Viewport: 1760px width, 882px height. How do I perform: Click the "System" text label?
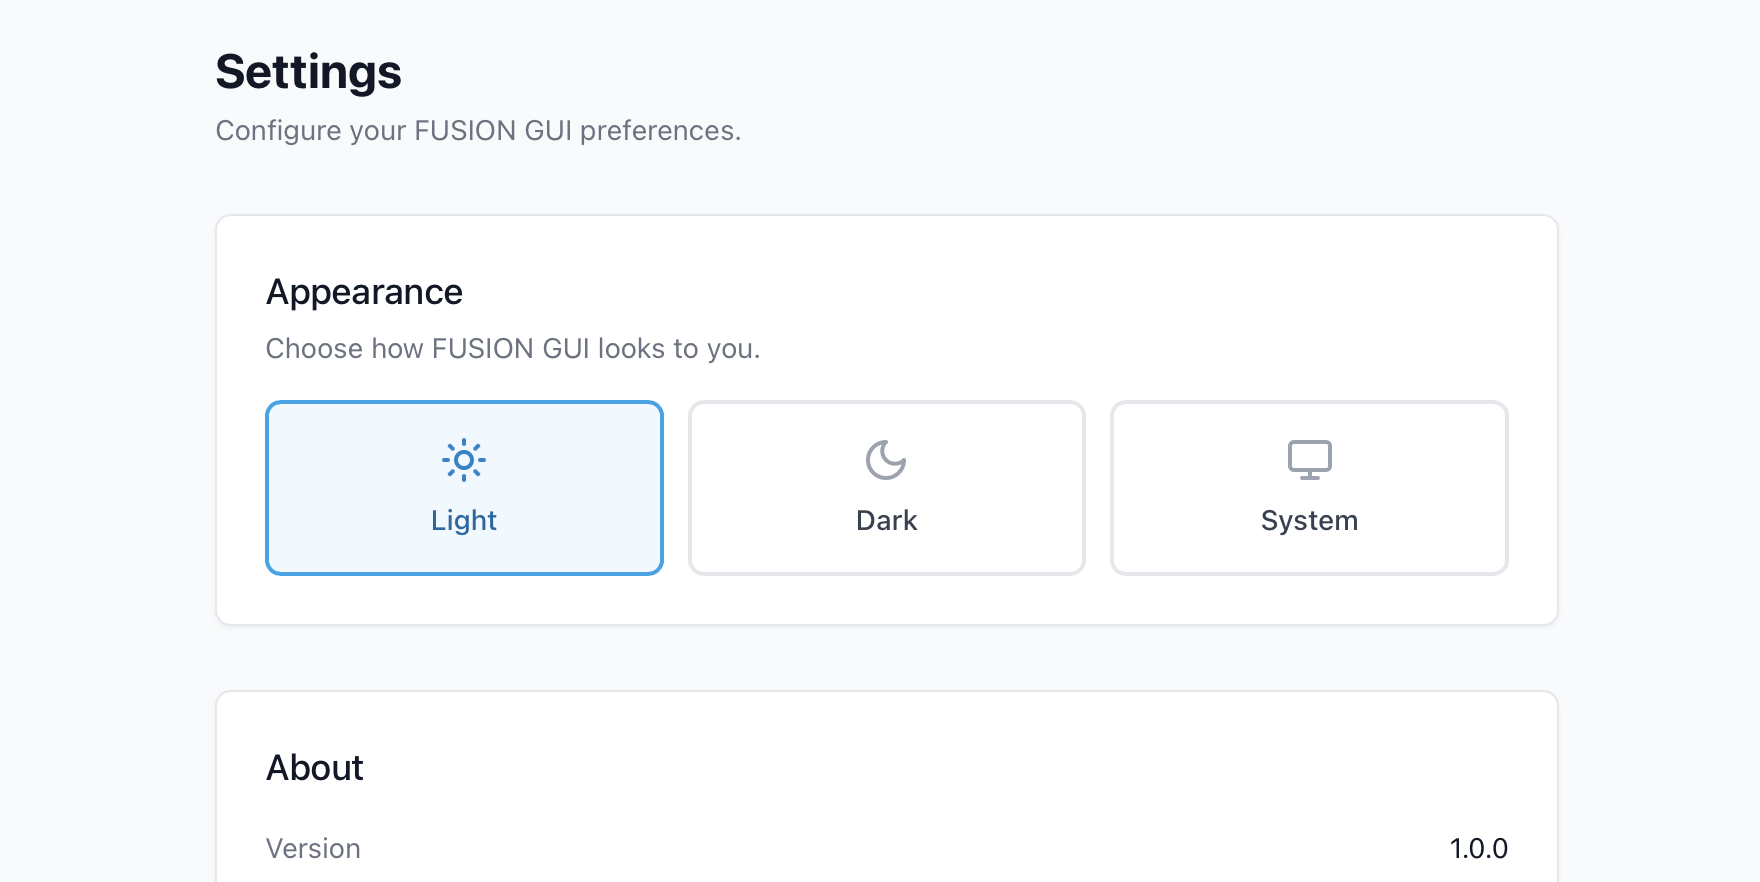pyautogui.click(x=1309, y=521)
